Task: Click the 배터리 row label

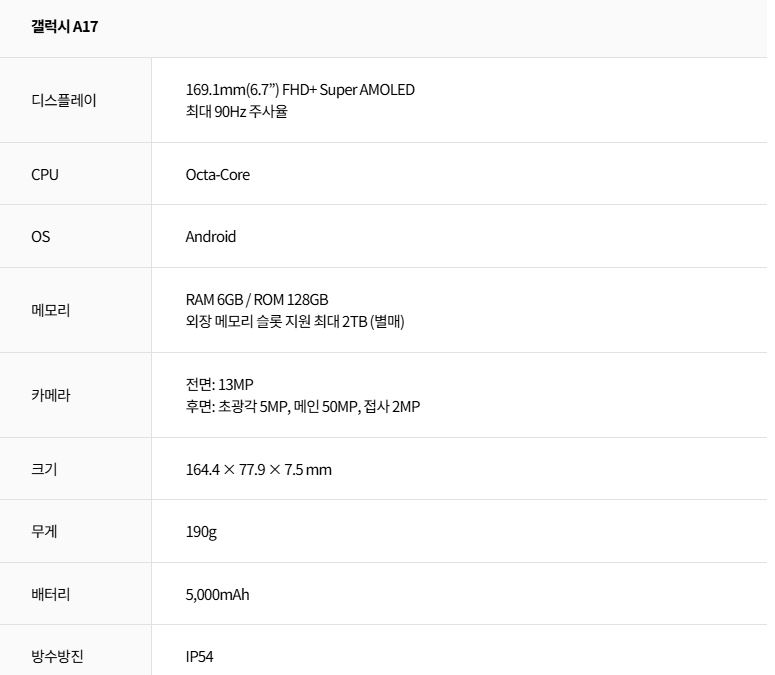Action: click(x=51, y=594)
